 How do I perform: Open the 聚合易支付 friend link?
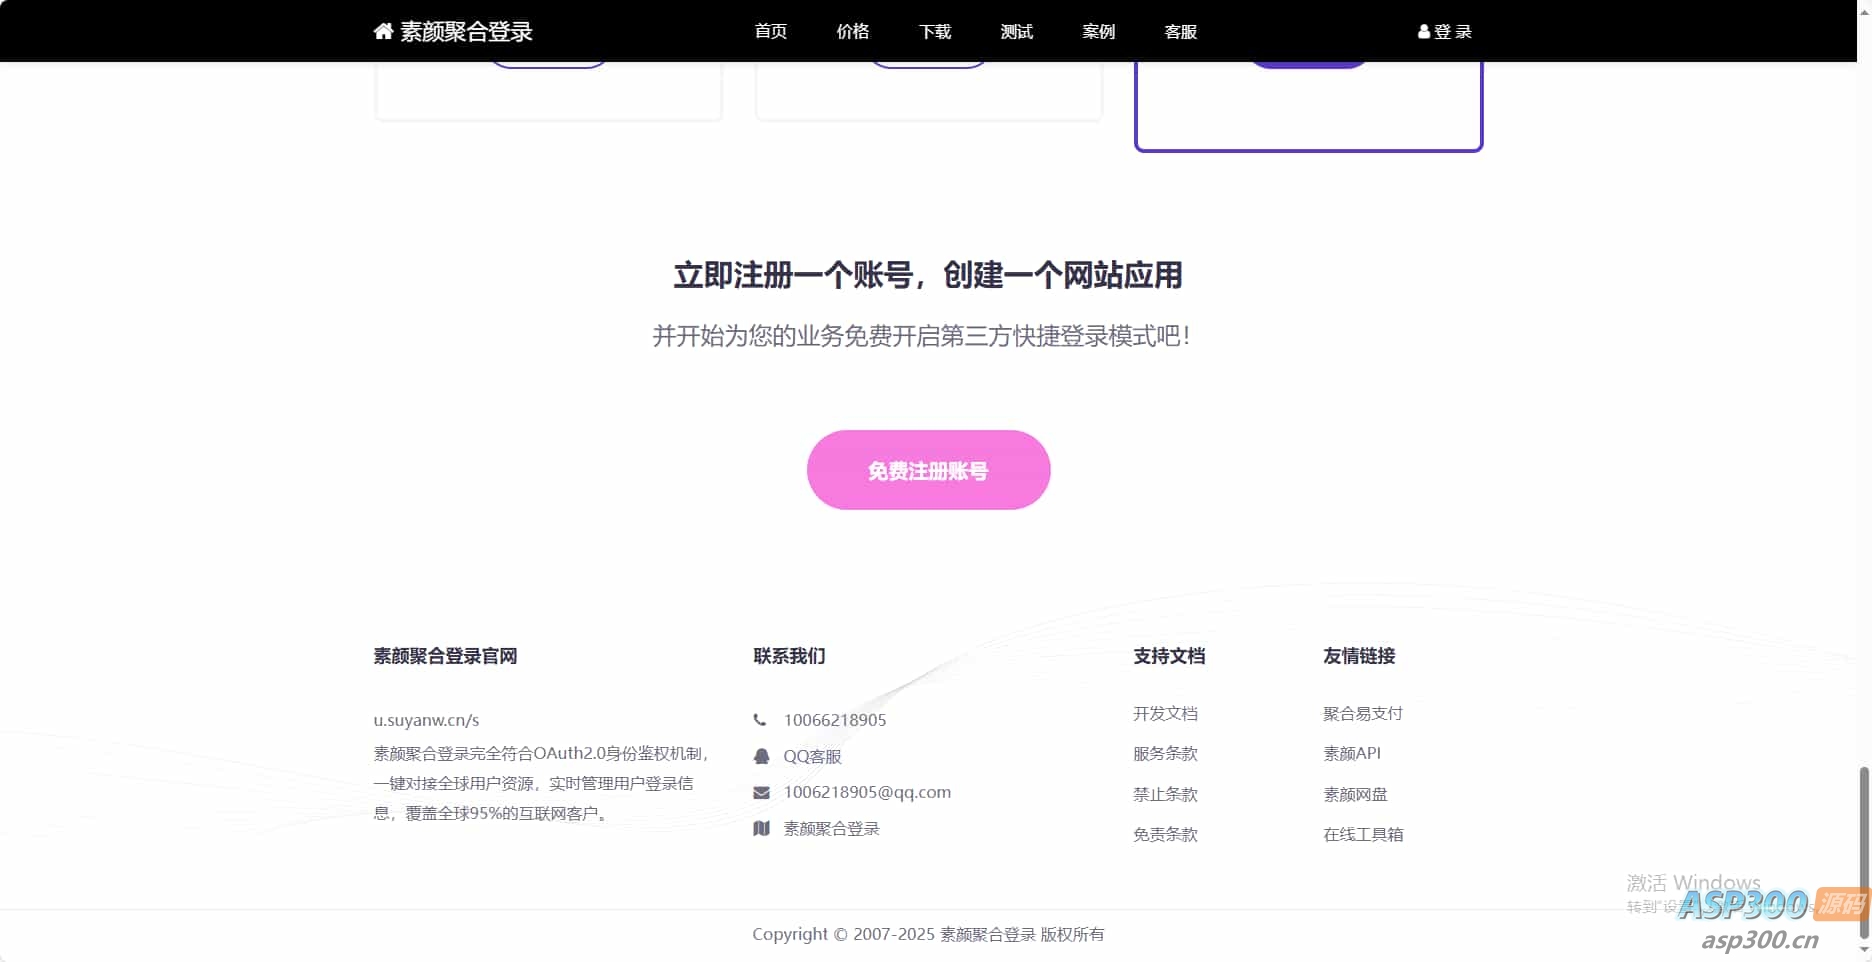[x=1362, y=713]
